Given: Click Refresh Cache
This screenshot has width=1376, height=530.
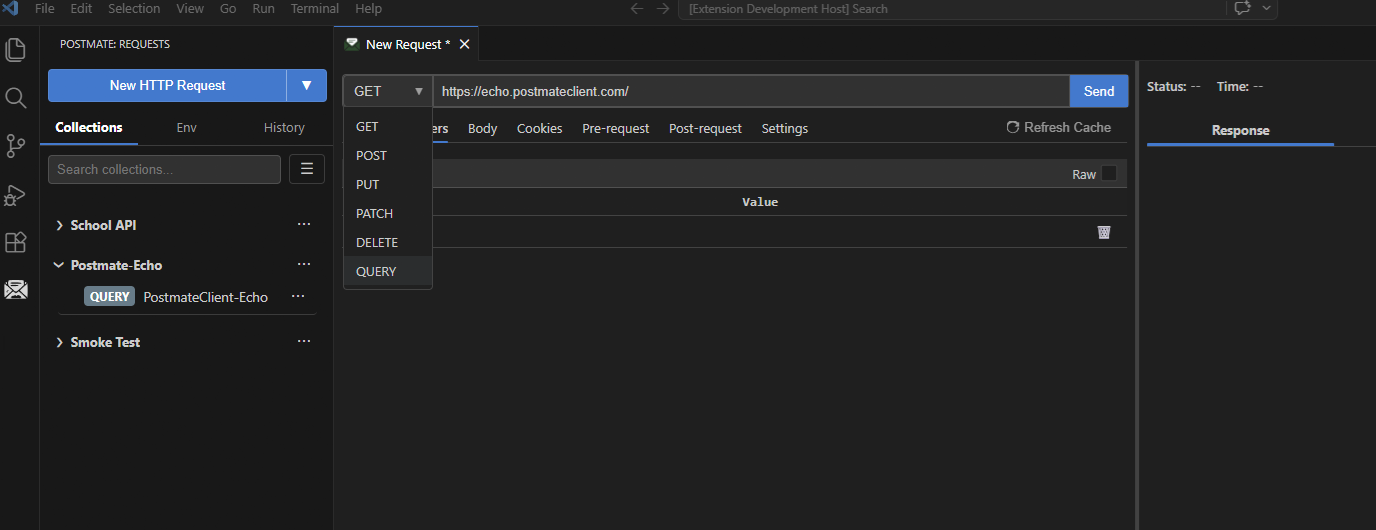Looking at the screenshot, I should pos(1059,127).
